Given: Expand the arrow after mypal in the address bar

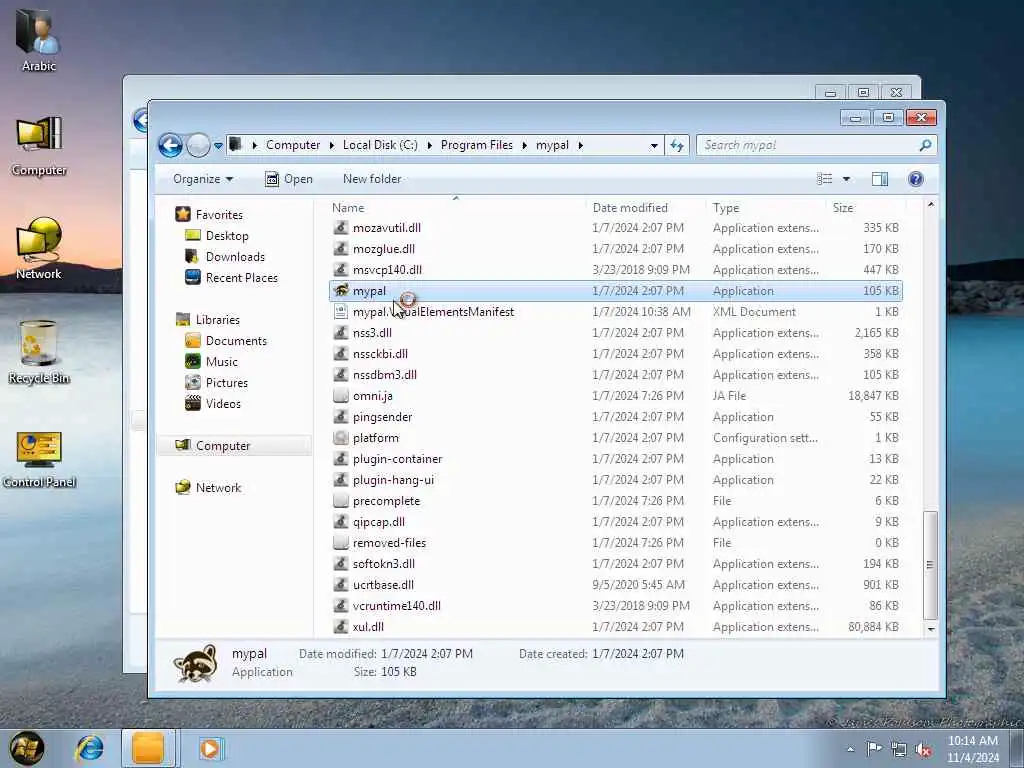Looking at the screenshot, I should pos(580,145).
